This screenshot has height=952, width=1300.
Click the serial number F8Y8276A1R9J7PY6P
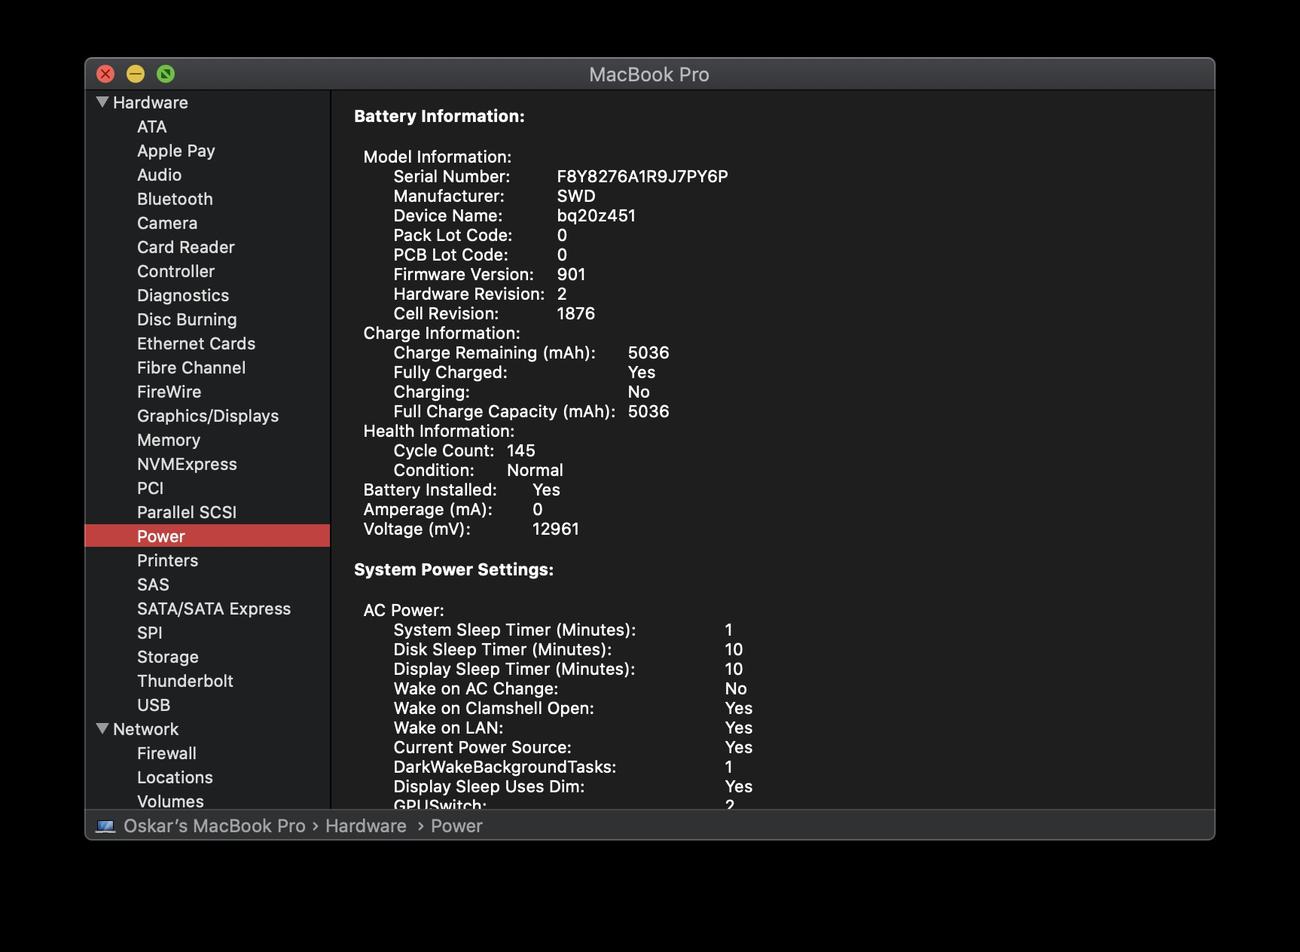tap(642, 176)
